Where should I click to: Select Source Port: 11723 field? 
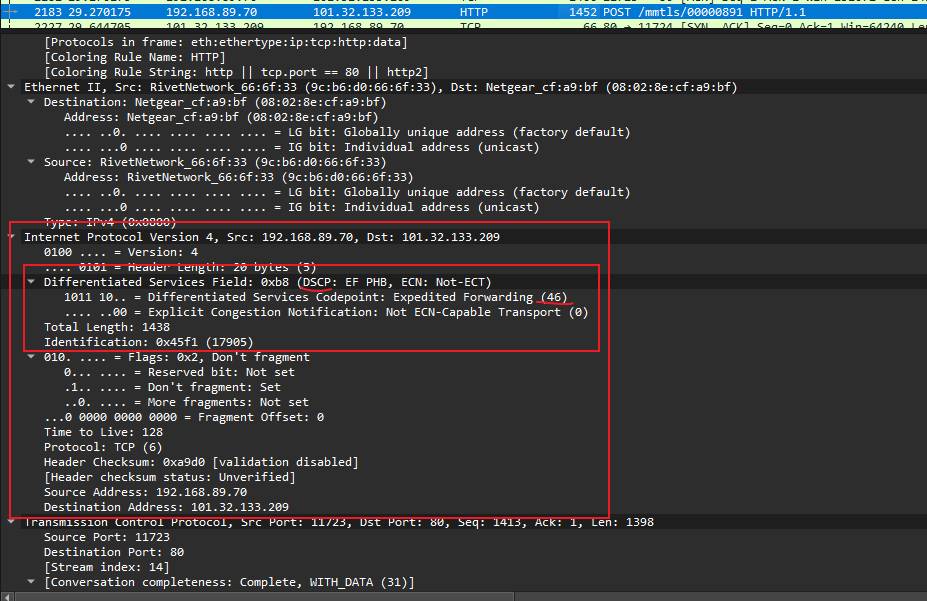click(107, 537)
